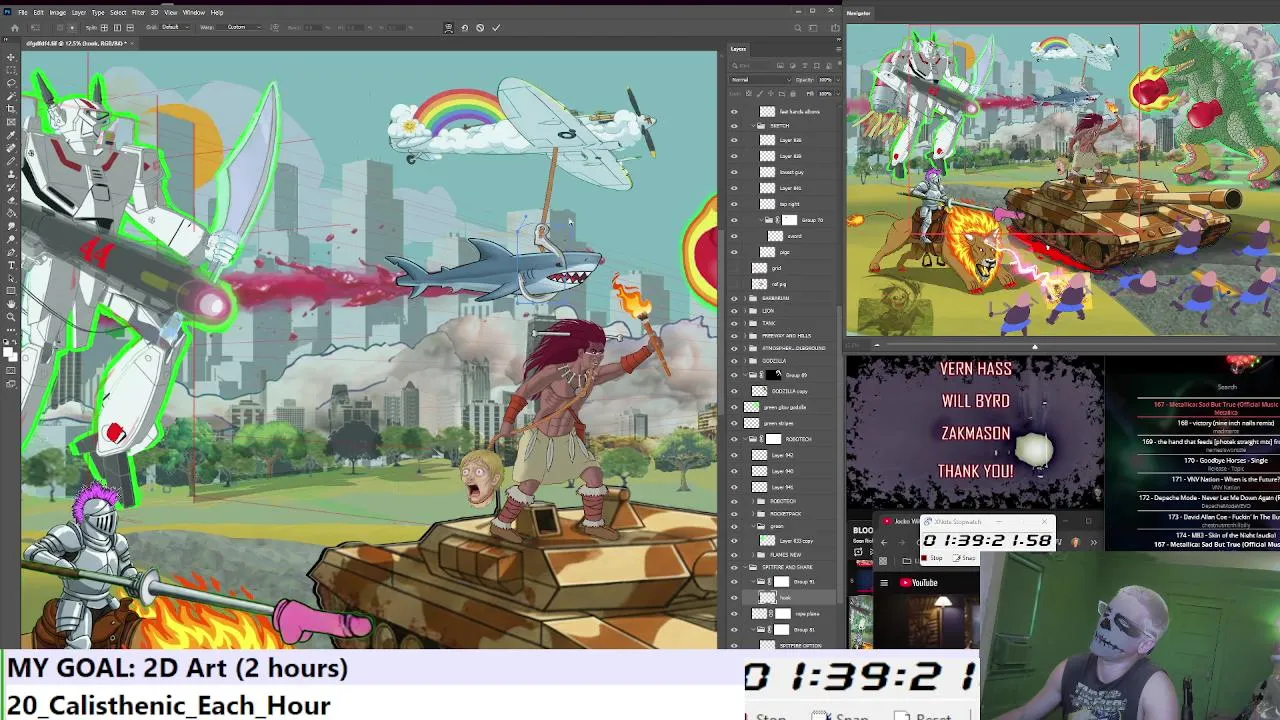Toggle visibility of TANK group
The height and width of the screenshot is (720, 1280).
click(734, 323)
